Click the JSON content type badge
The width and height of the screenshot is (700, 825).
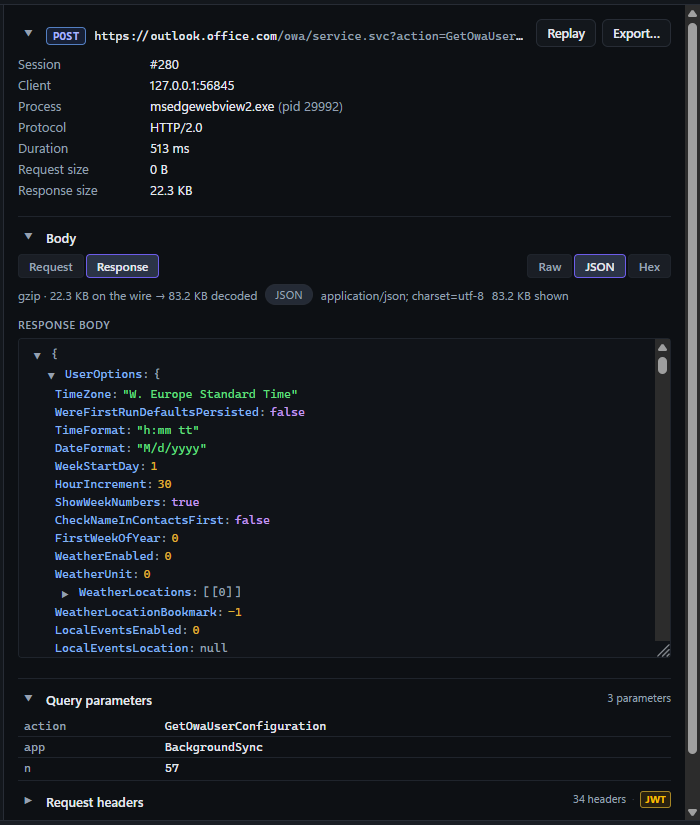click(288, 295)
